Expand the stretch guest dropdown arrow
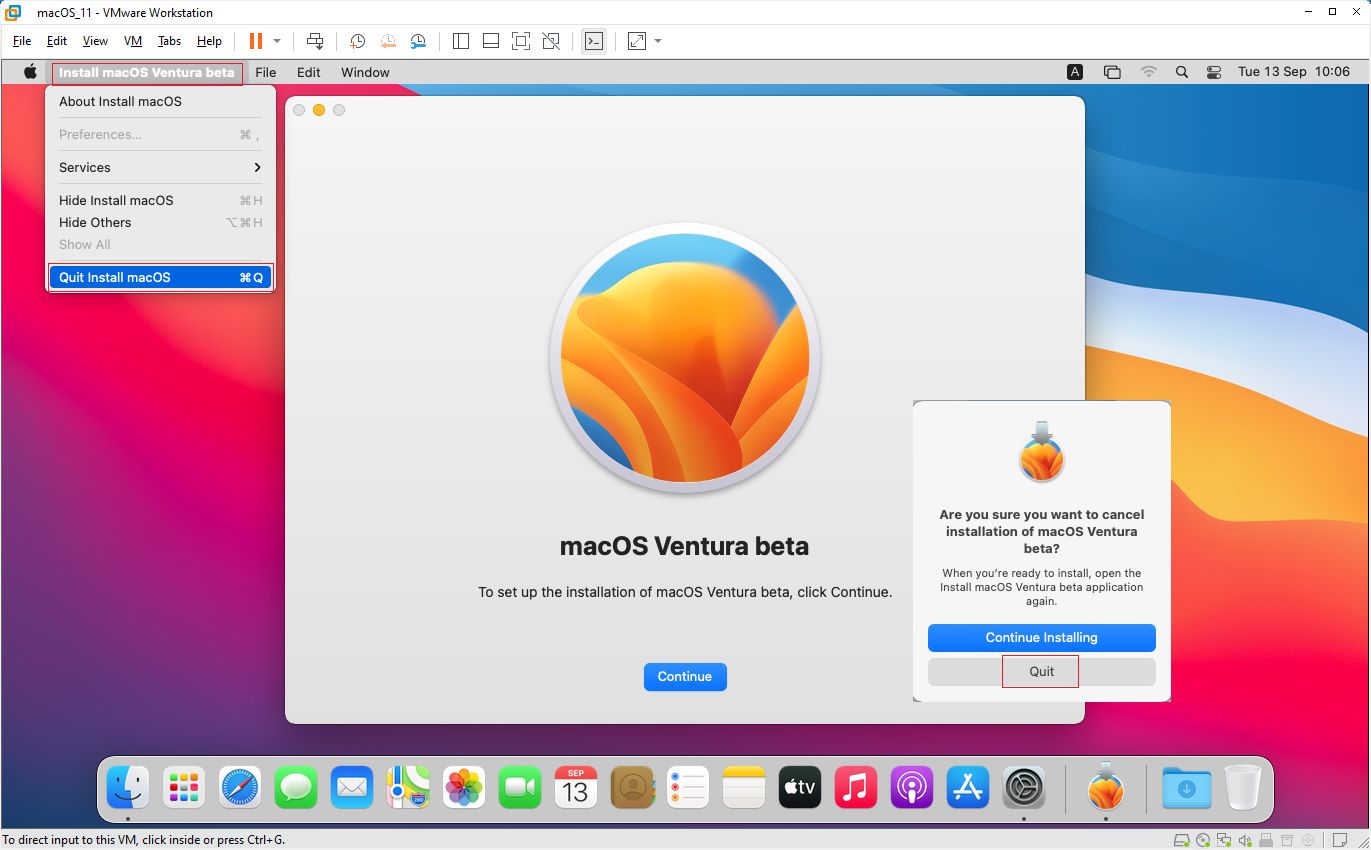The height and width of the screenshot is (850, 1371). point(658,41)
